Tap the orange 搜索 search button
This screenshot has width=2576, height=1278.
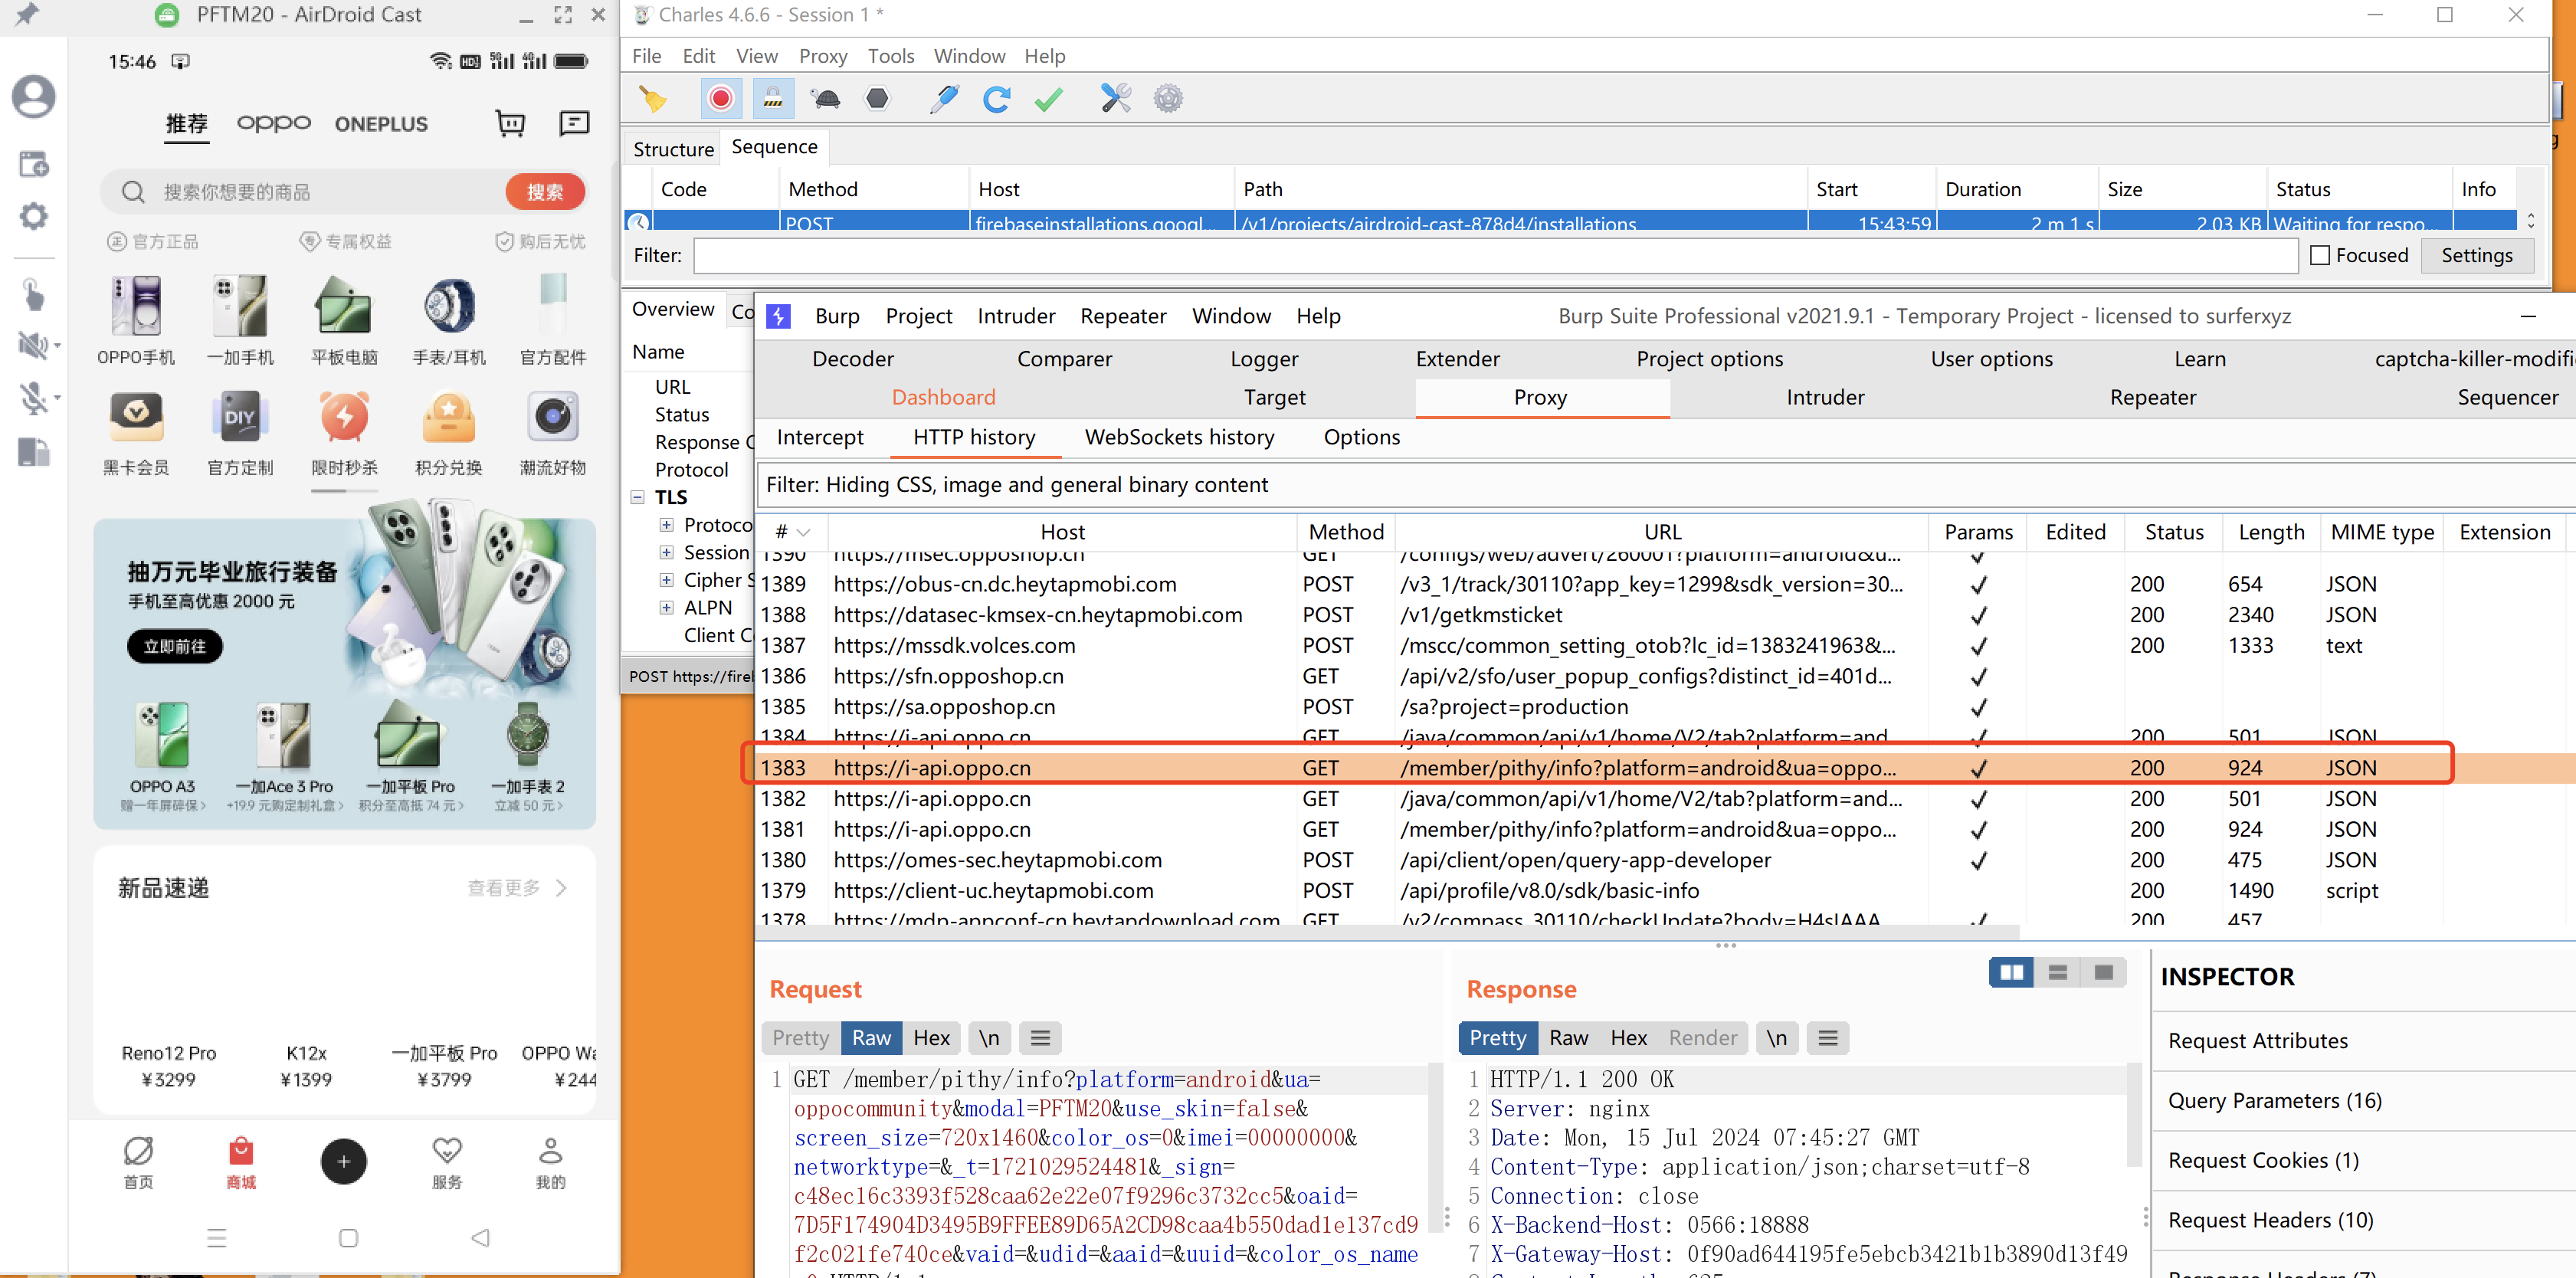tap(544, 192)
